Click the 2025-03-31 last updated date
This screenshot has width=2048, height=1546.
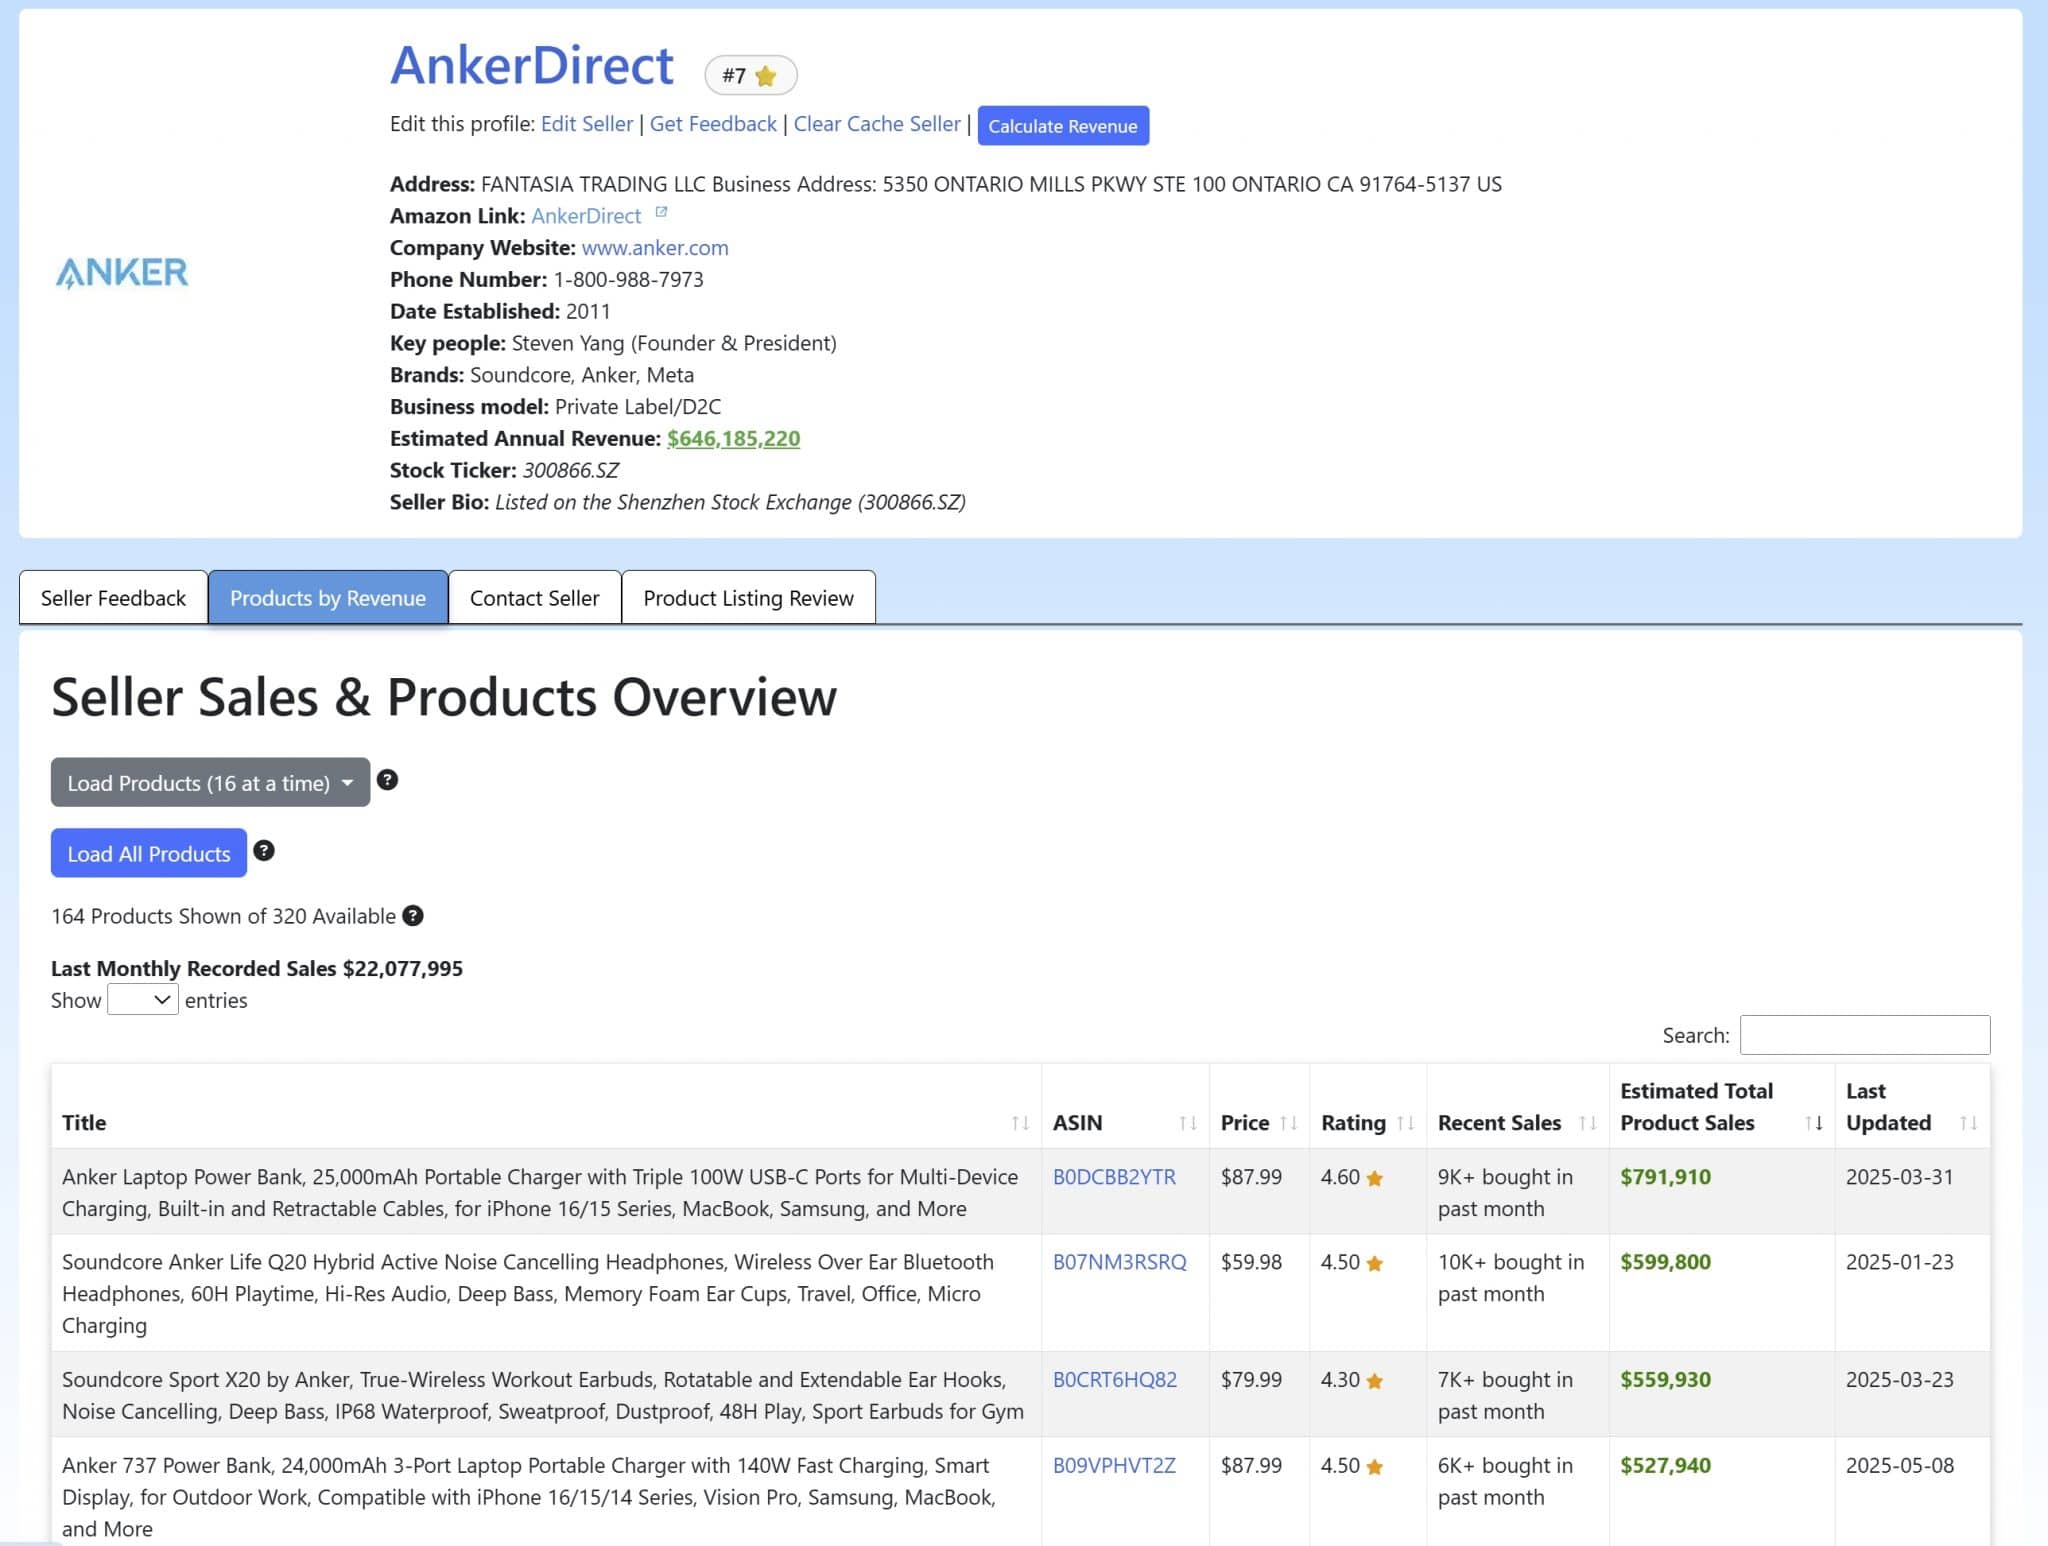(x=1900, y=1176)
